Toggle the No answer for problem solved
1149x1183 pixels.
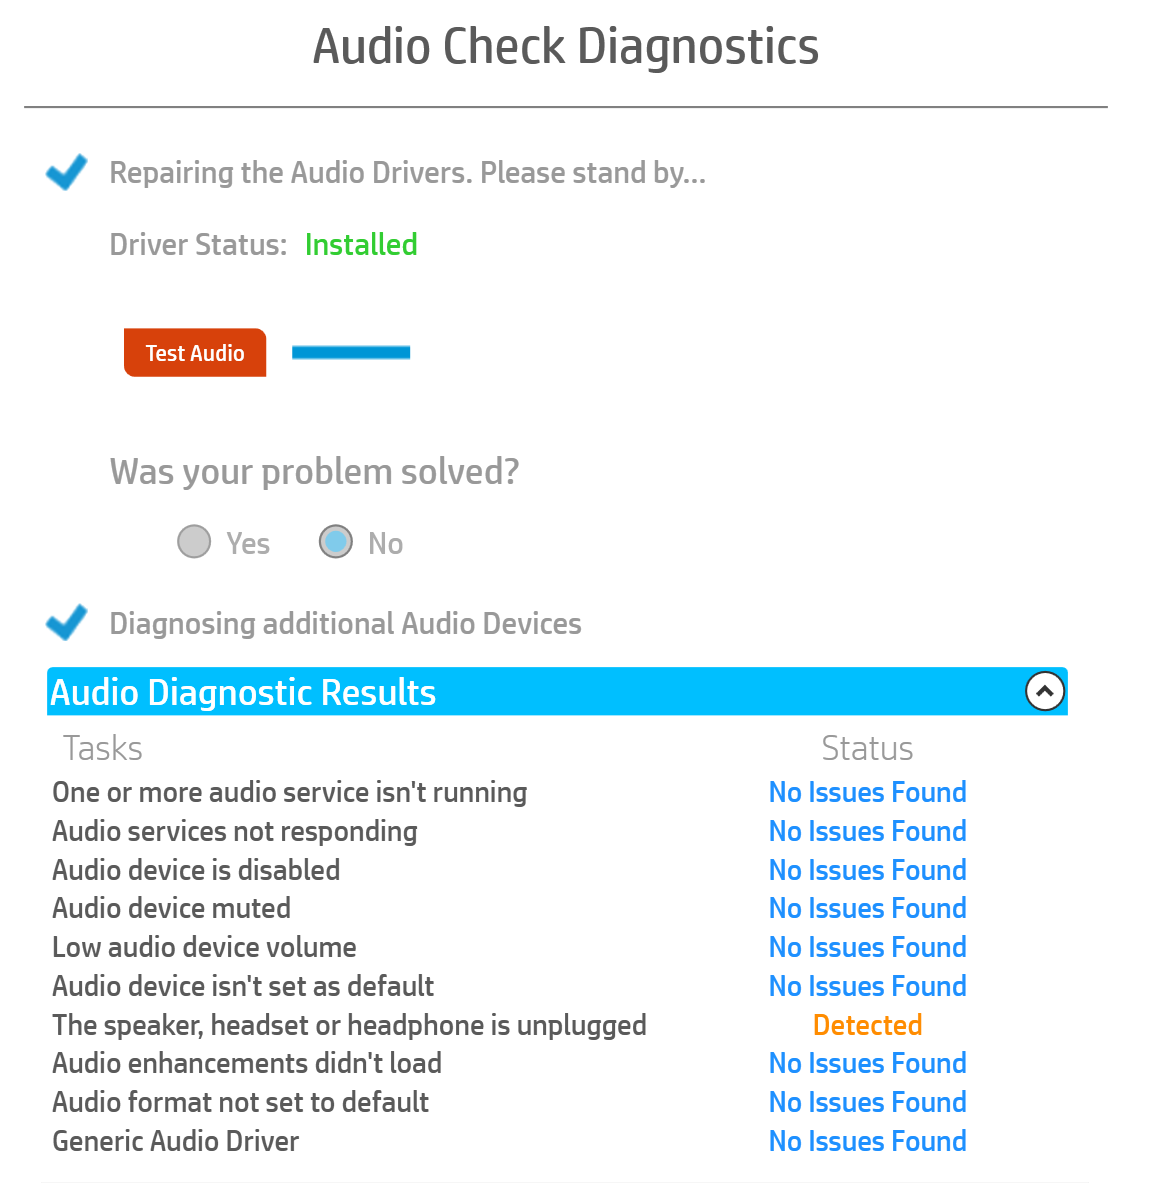pos(336,541)
